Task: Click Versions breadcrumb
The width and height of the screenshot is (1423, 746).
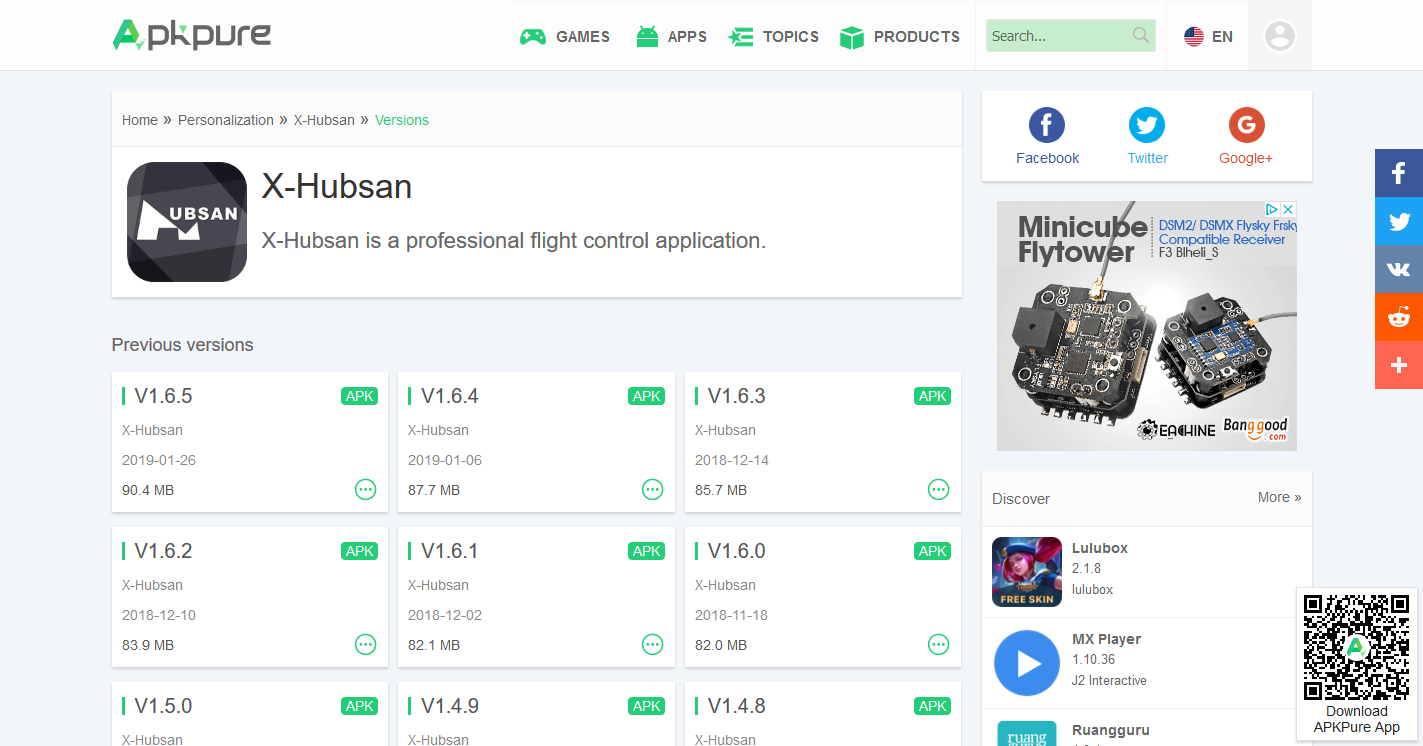Action: point(402,120)
